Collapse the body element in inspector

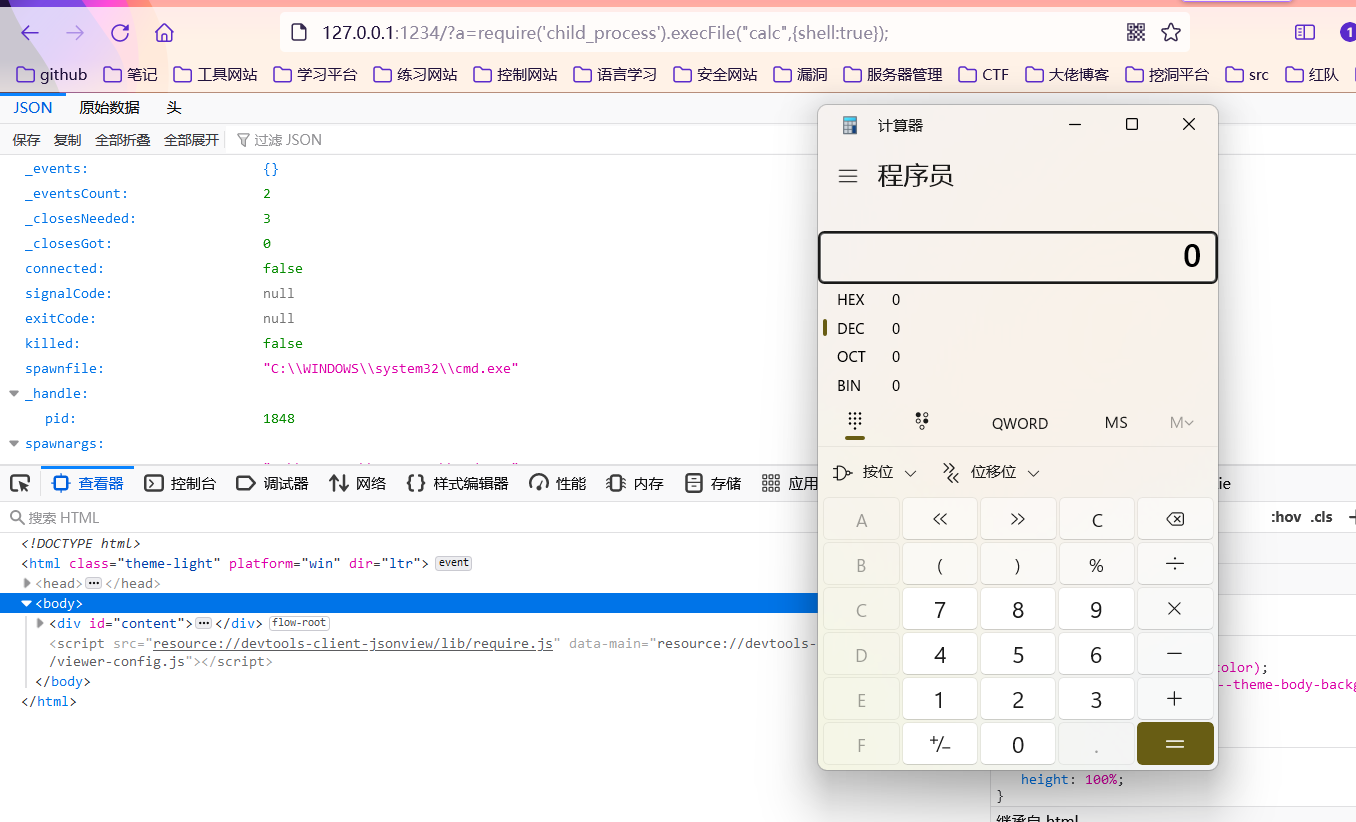28,603
